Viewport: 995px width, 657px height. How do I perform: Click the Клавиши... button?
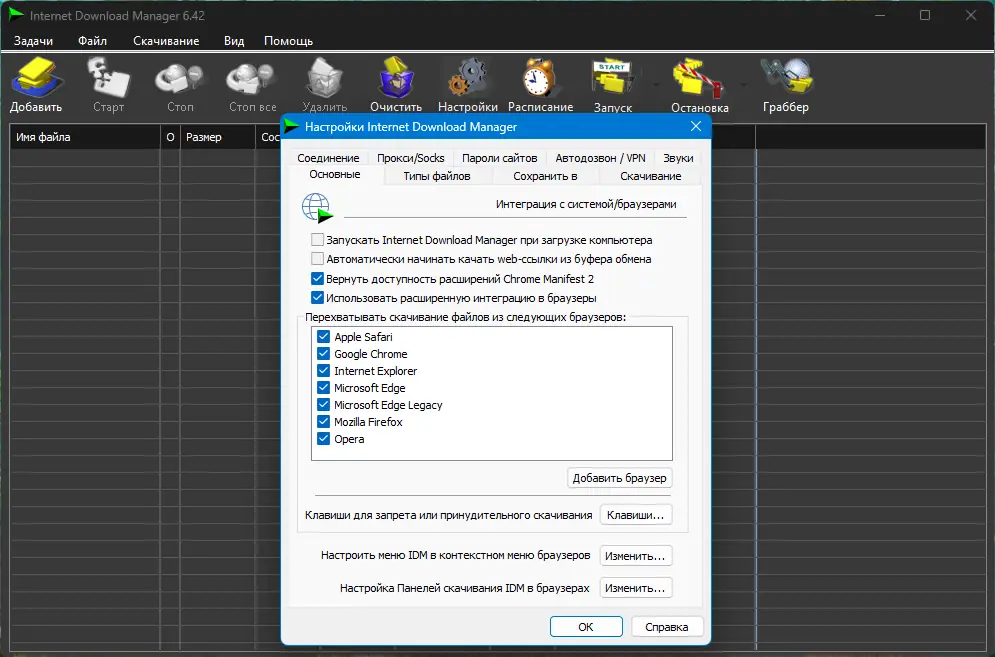635,515
